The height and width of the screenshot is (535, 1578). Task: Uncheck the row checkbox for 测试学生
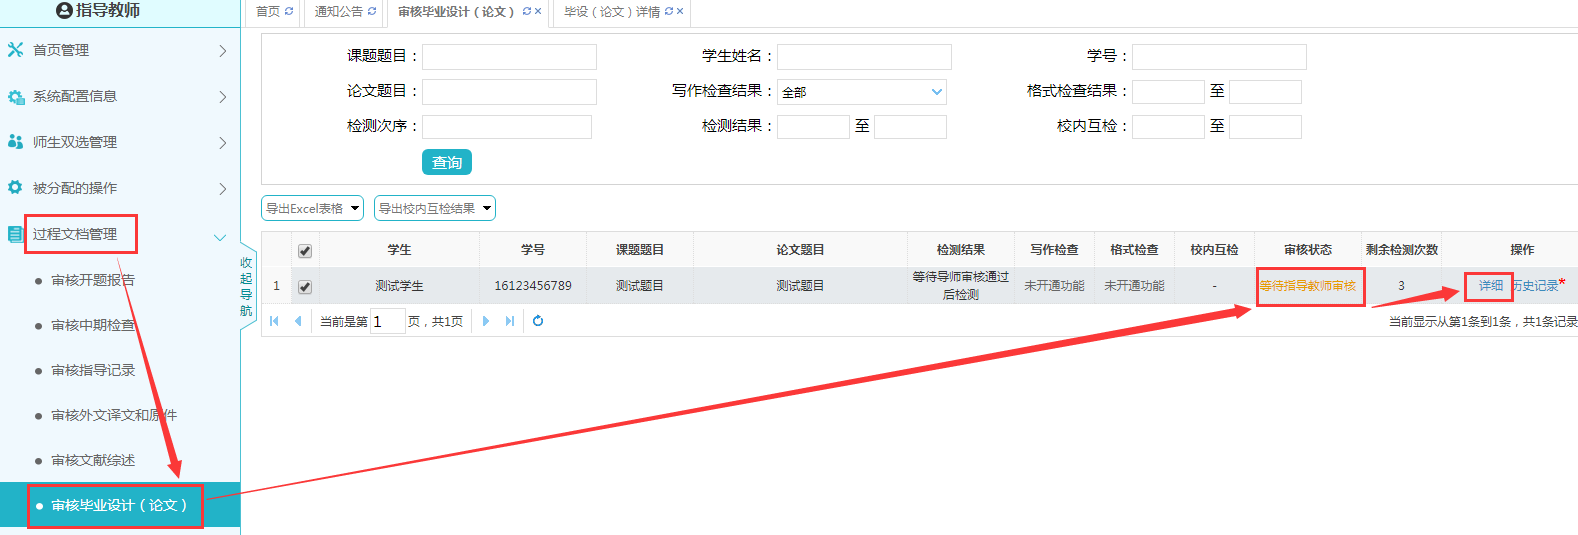pyautogui.click(x=305, y=287)
